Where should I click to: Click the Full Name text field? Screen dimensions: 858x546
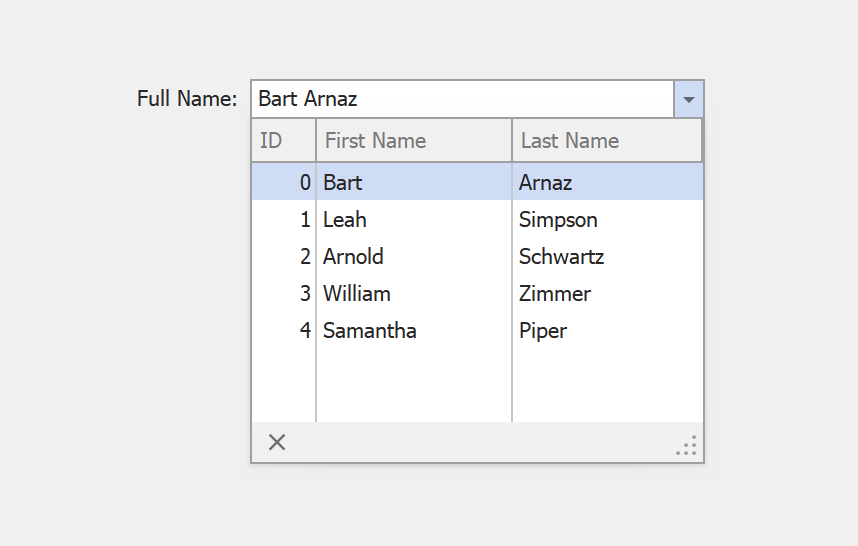pos(462,99)
